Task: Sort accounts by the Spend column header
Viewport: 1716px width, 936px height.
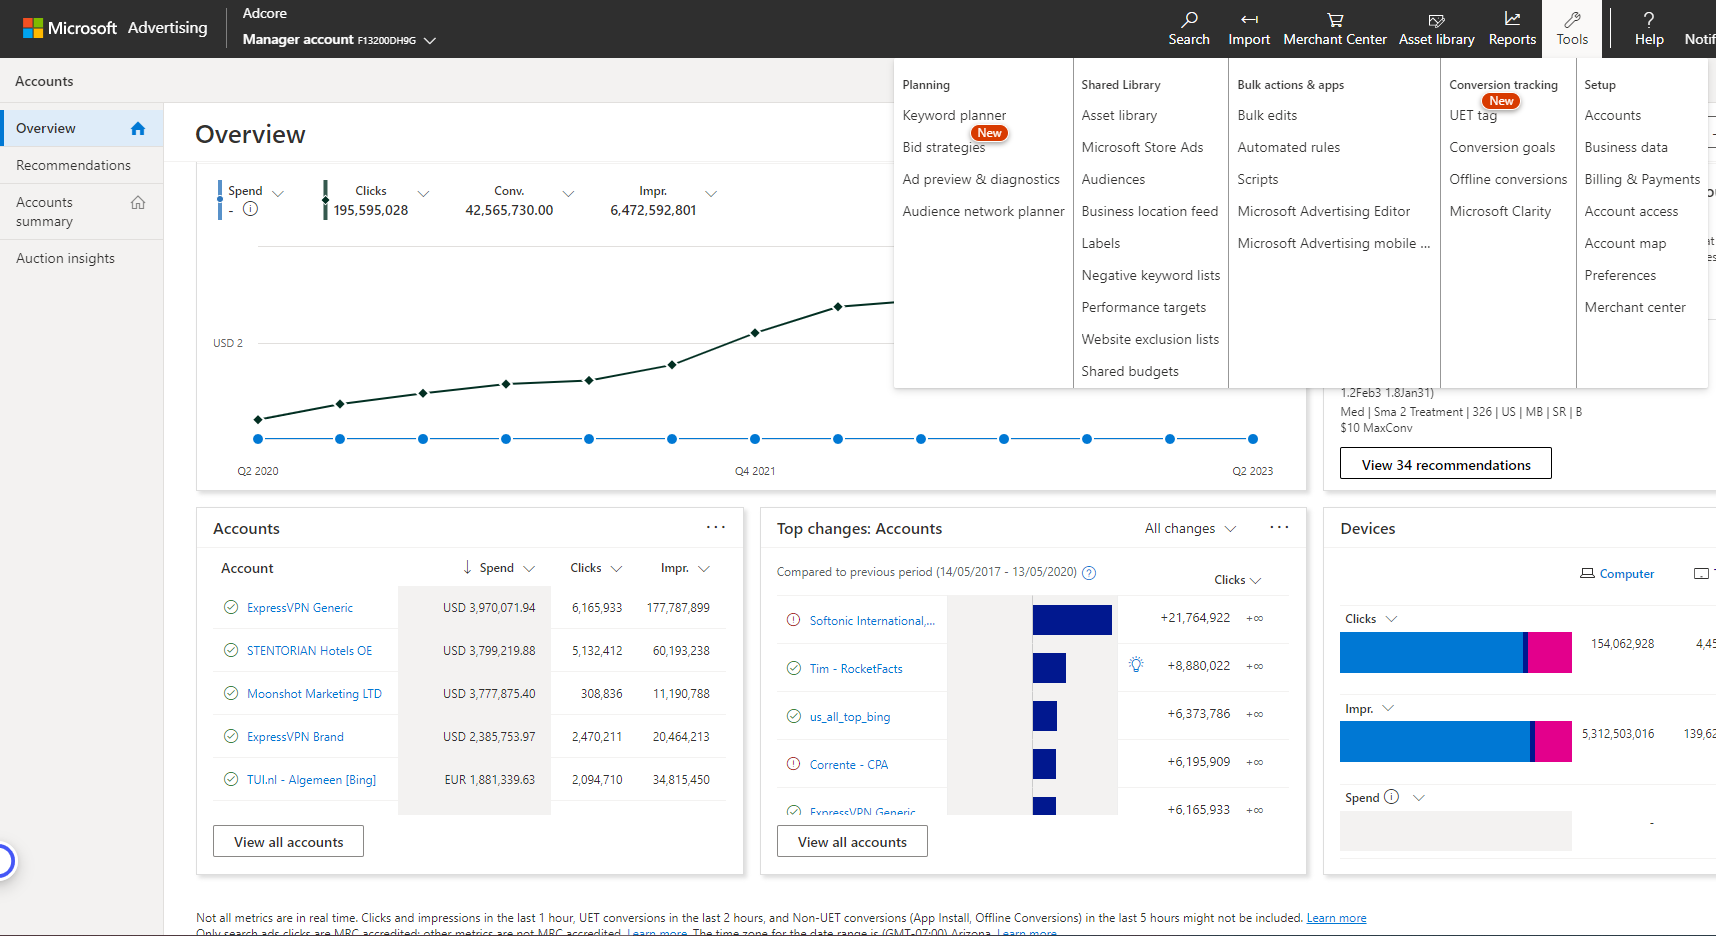Action: click(497, 568)
